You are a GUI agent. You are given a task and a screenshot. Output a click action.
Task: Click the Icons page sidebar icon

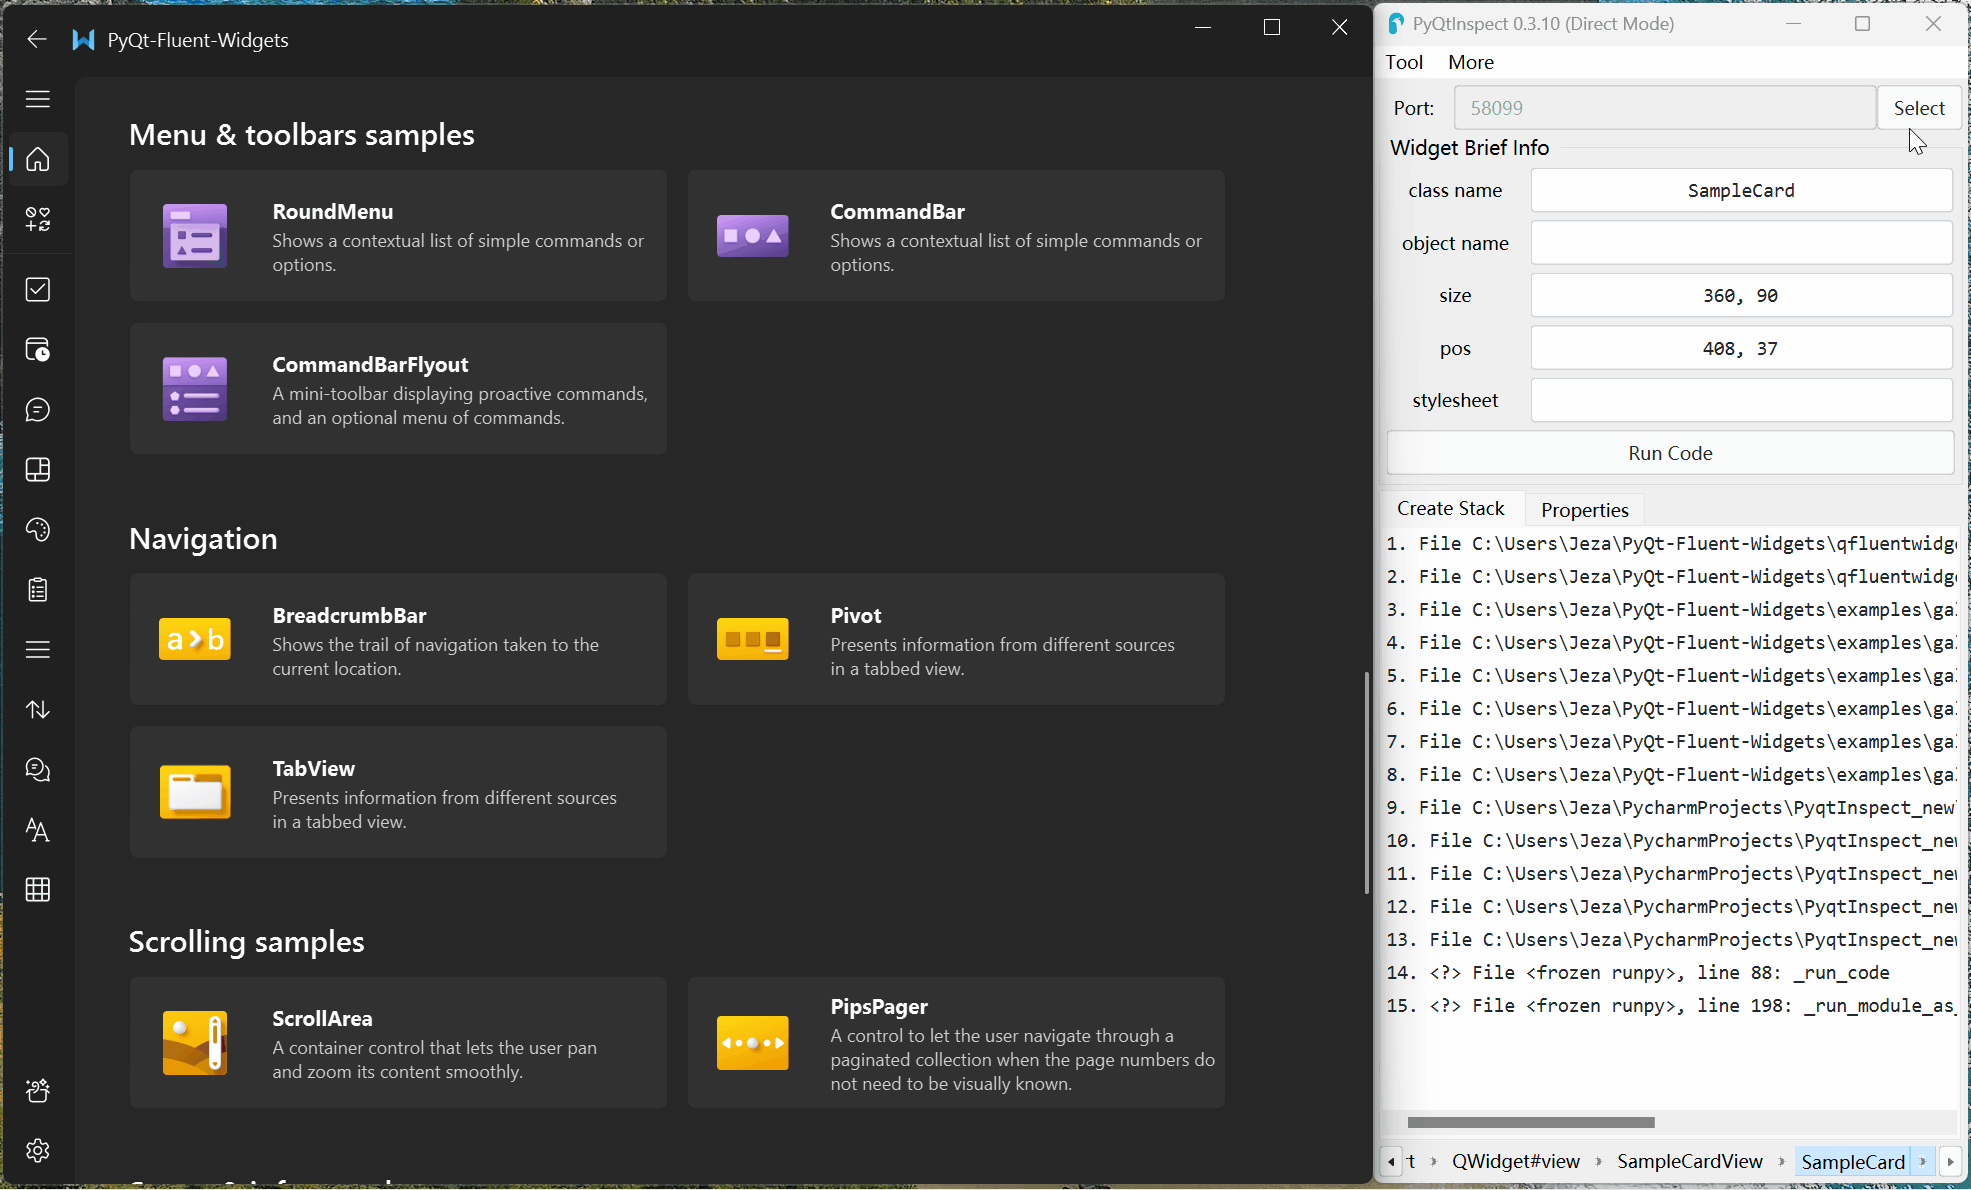coord(38,219)
